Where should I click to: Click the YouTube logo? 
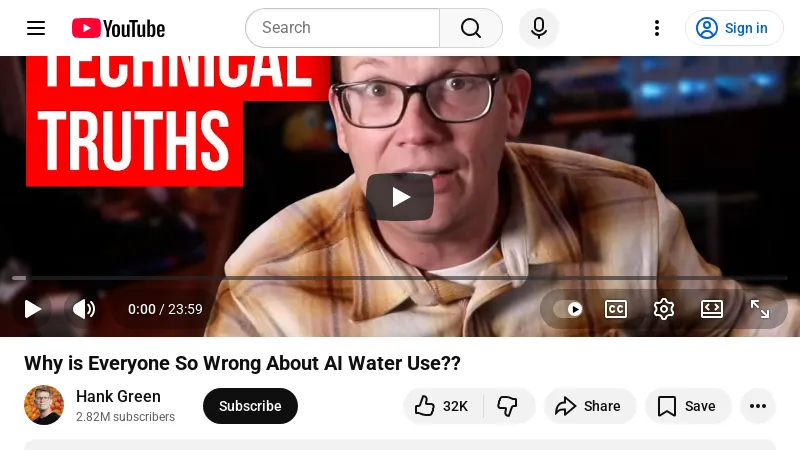click(x=118, y=28)
